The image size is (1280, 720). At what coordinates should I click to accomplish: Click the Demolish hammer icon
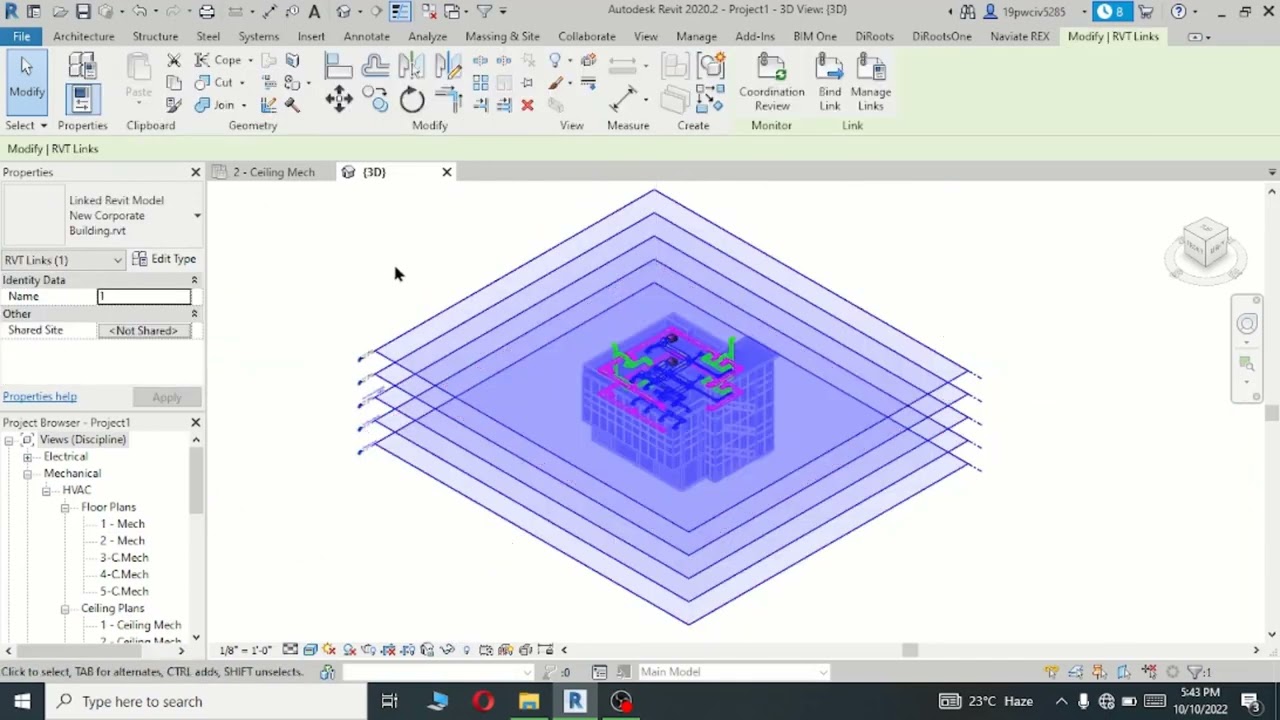pyautogui.click(x=292, y=105)
